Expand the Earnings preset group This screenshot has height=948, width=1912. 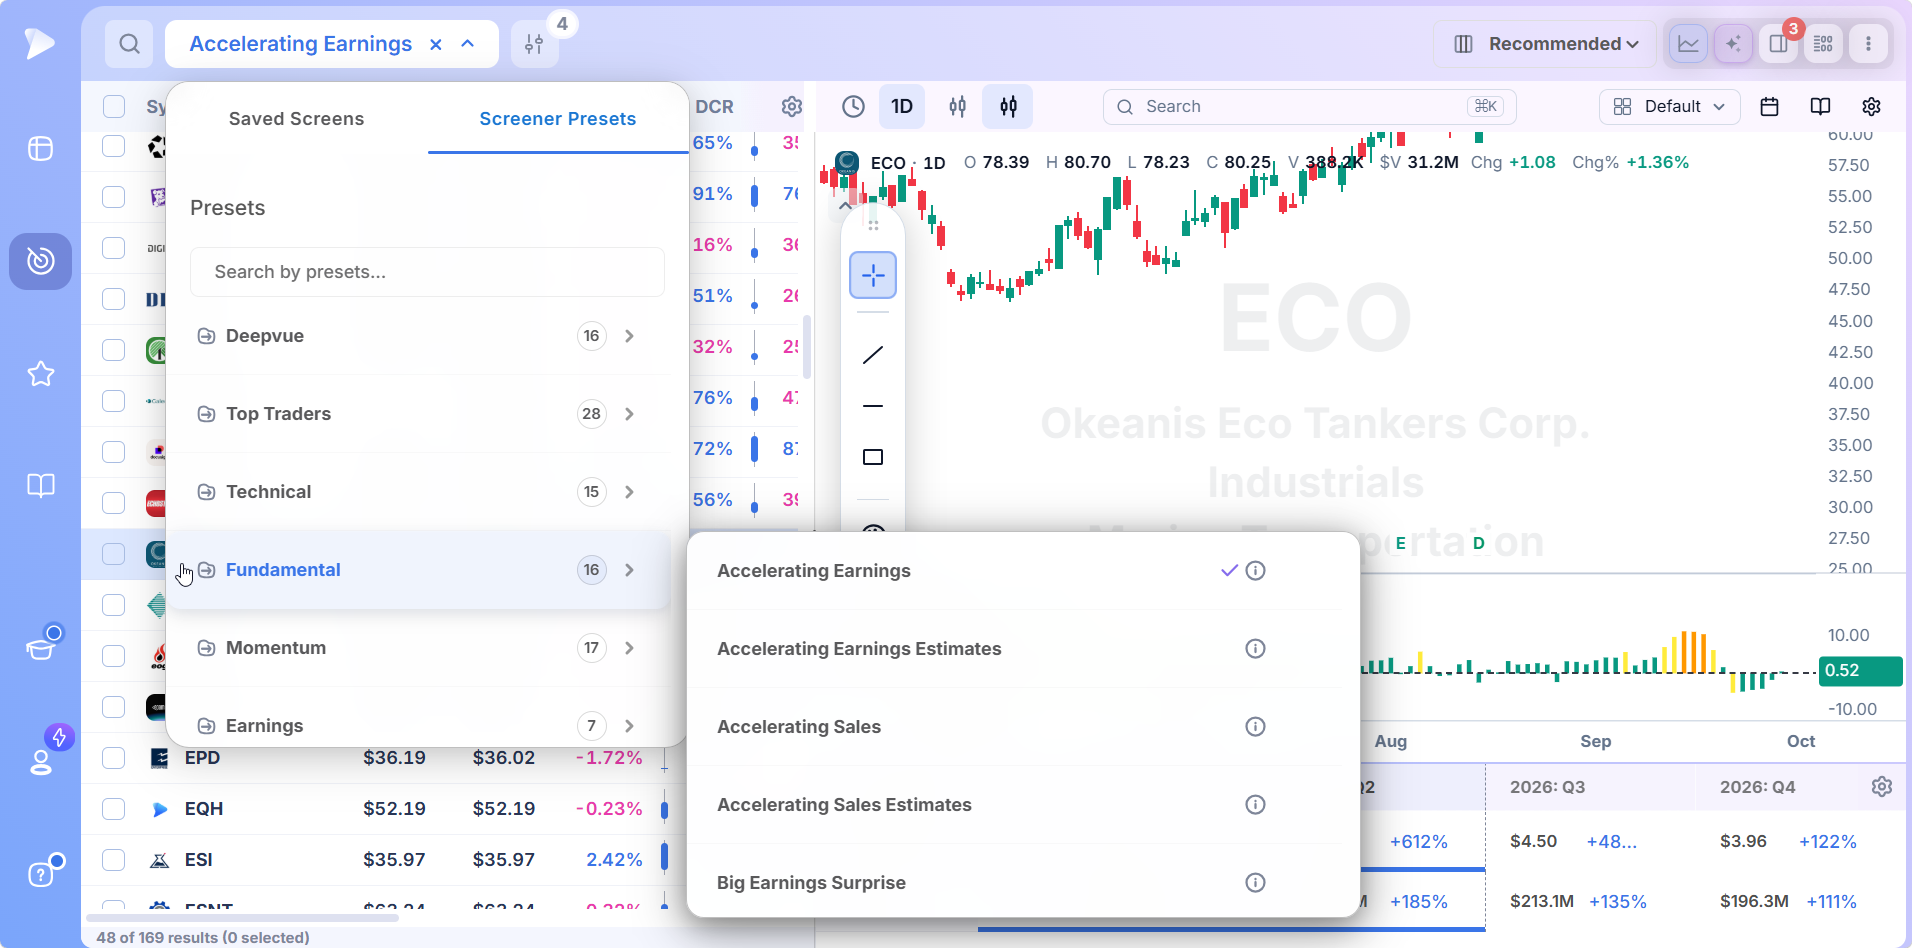coord(418,725)
